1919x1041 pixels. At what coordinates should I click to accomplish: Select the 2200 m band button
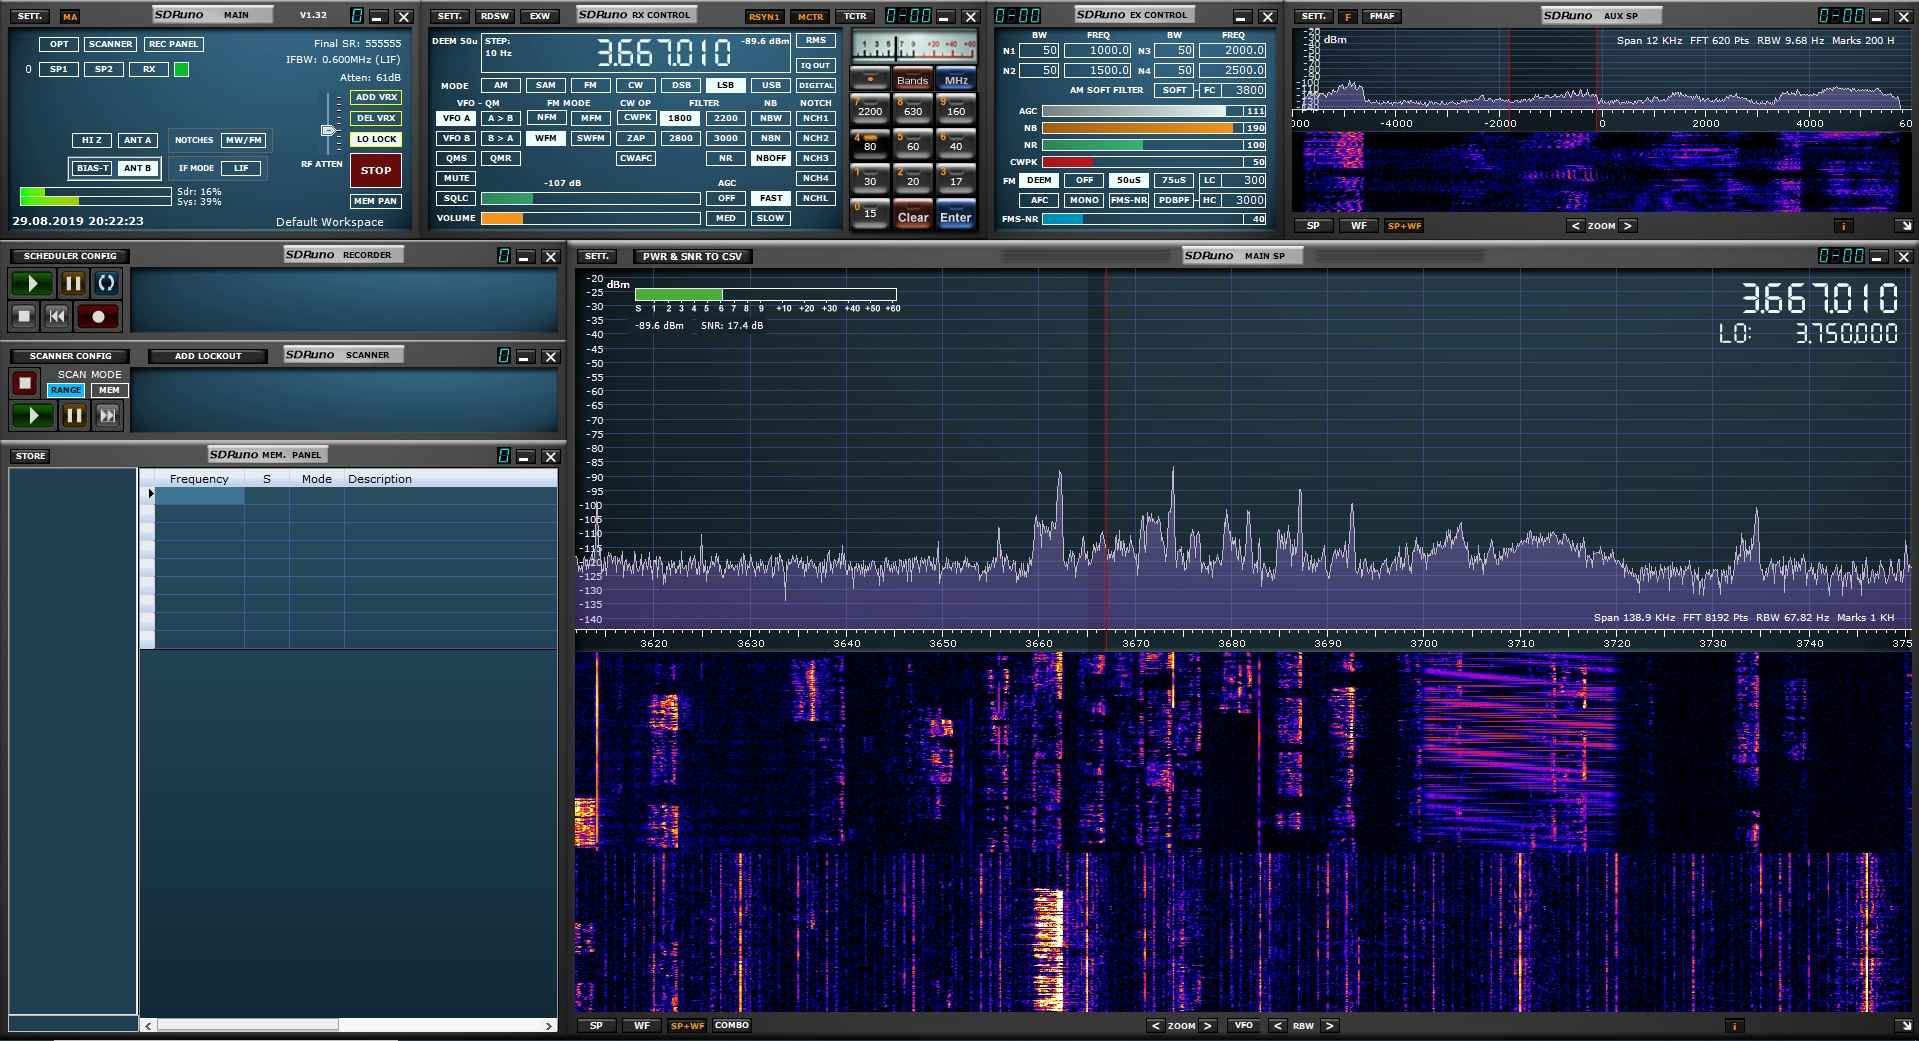870,108
